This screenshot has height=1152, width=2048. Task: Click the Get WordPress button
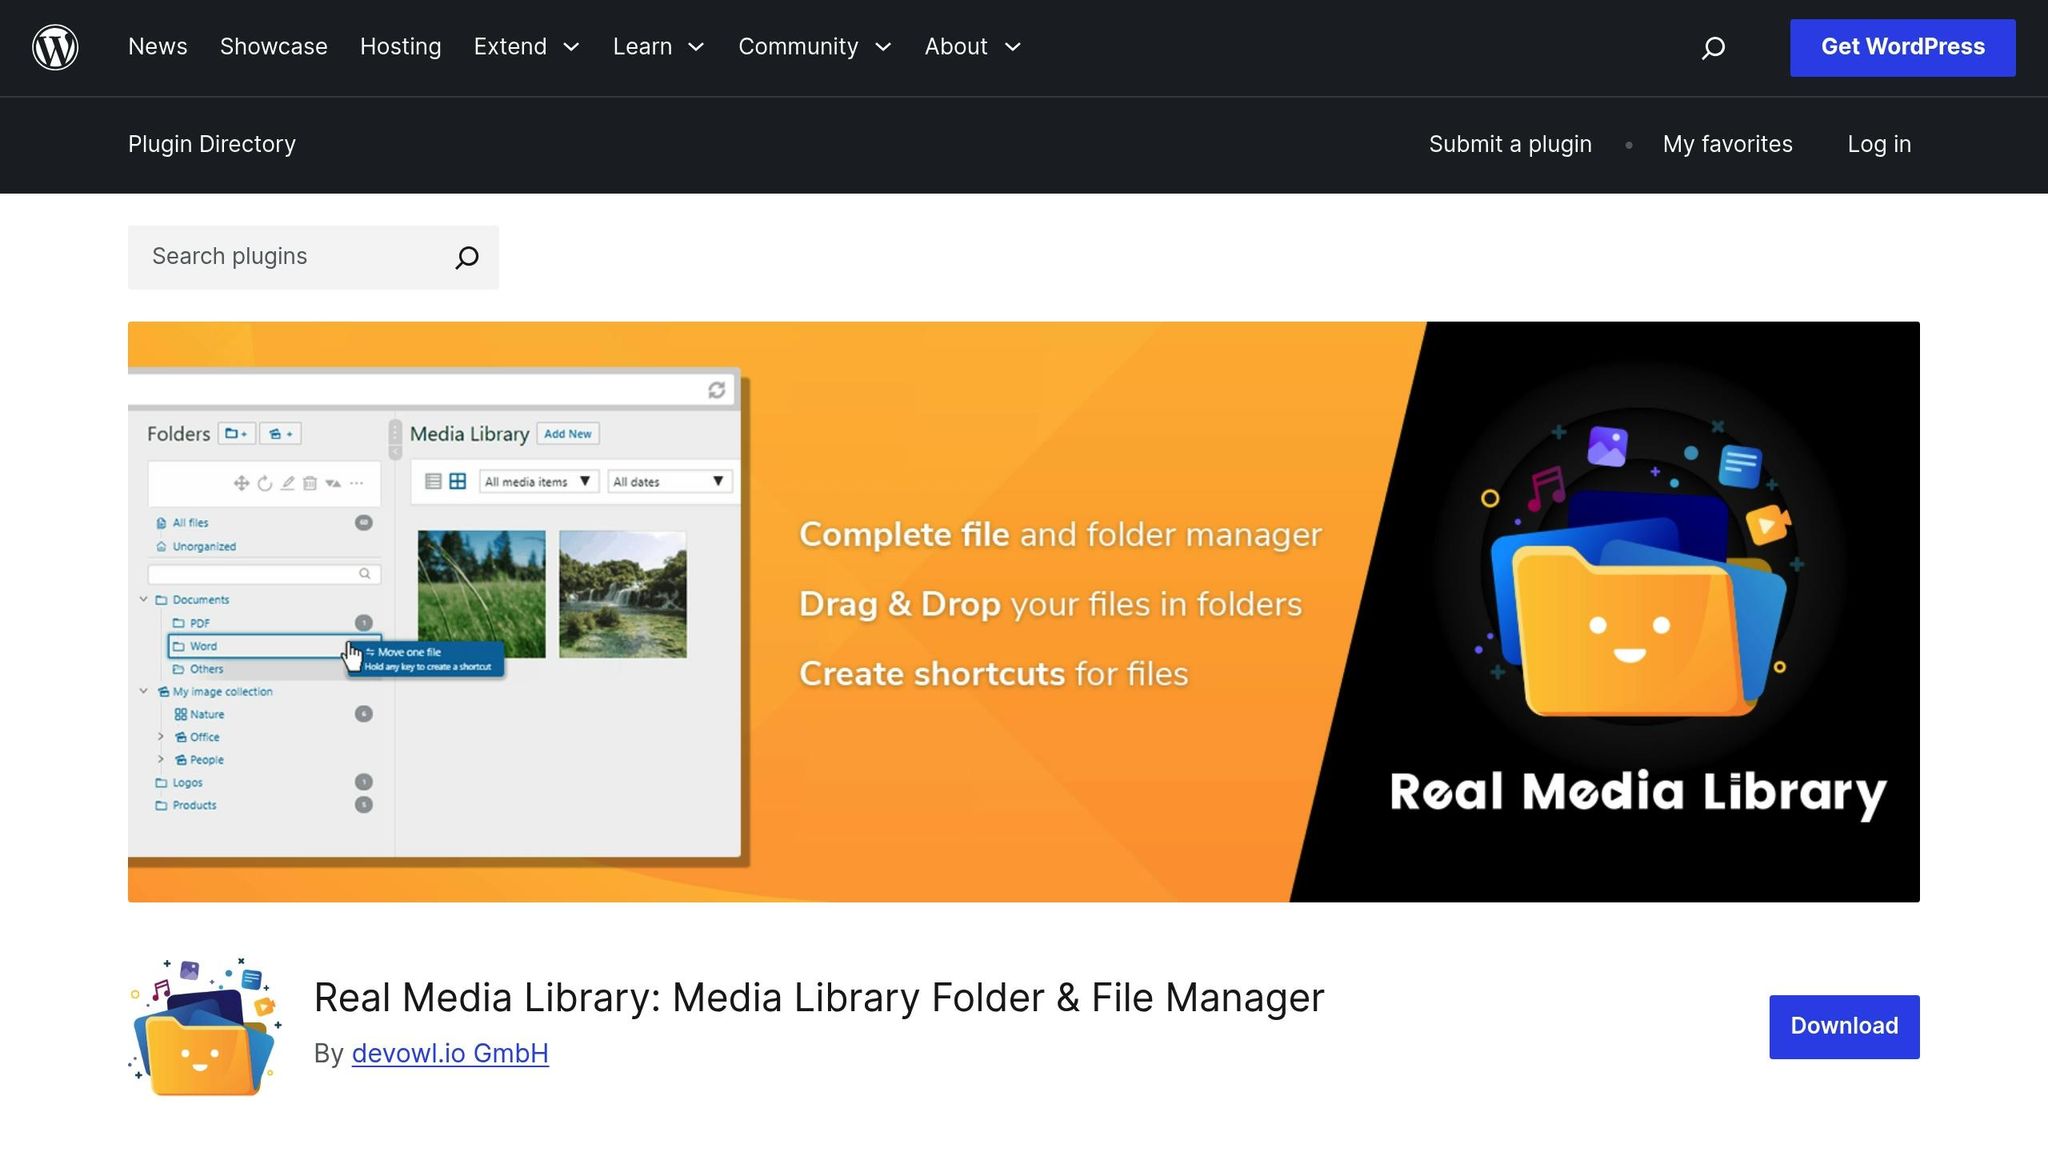click(x=1902, y=47)
